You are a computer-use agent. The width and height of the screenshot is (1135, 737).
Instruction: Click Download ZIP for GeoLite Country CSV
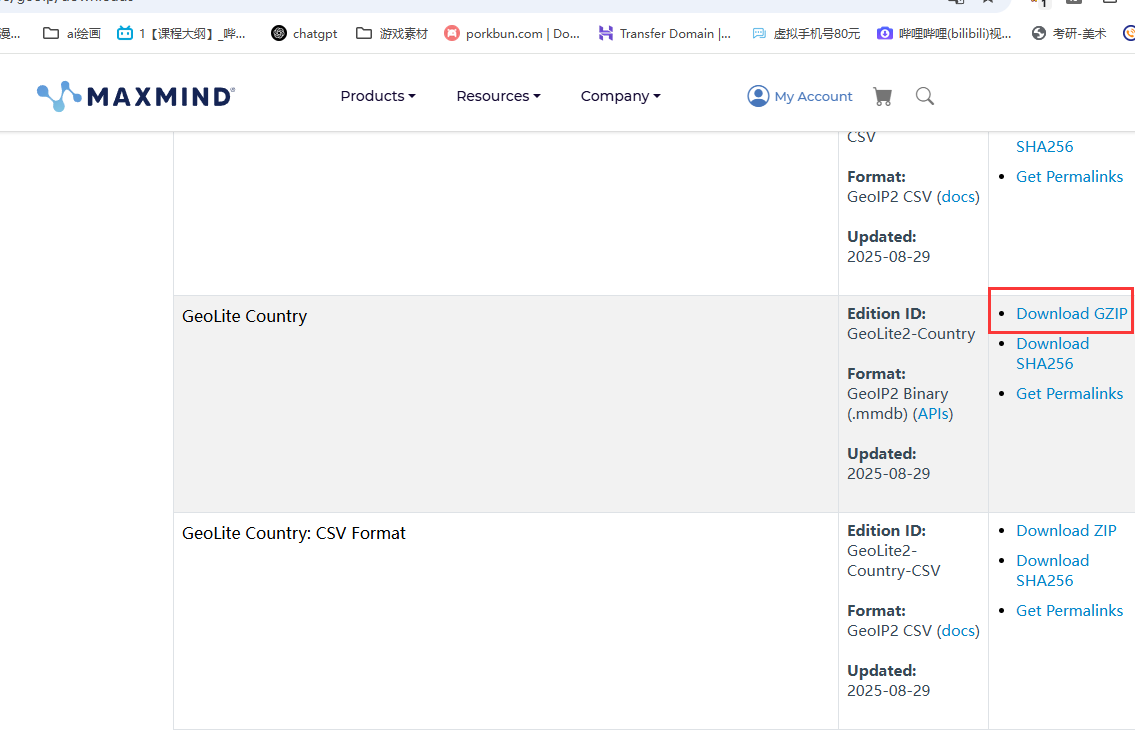click(1066, 531)
